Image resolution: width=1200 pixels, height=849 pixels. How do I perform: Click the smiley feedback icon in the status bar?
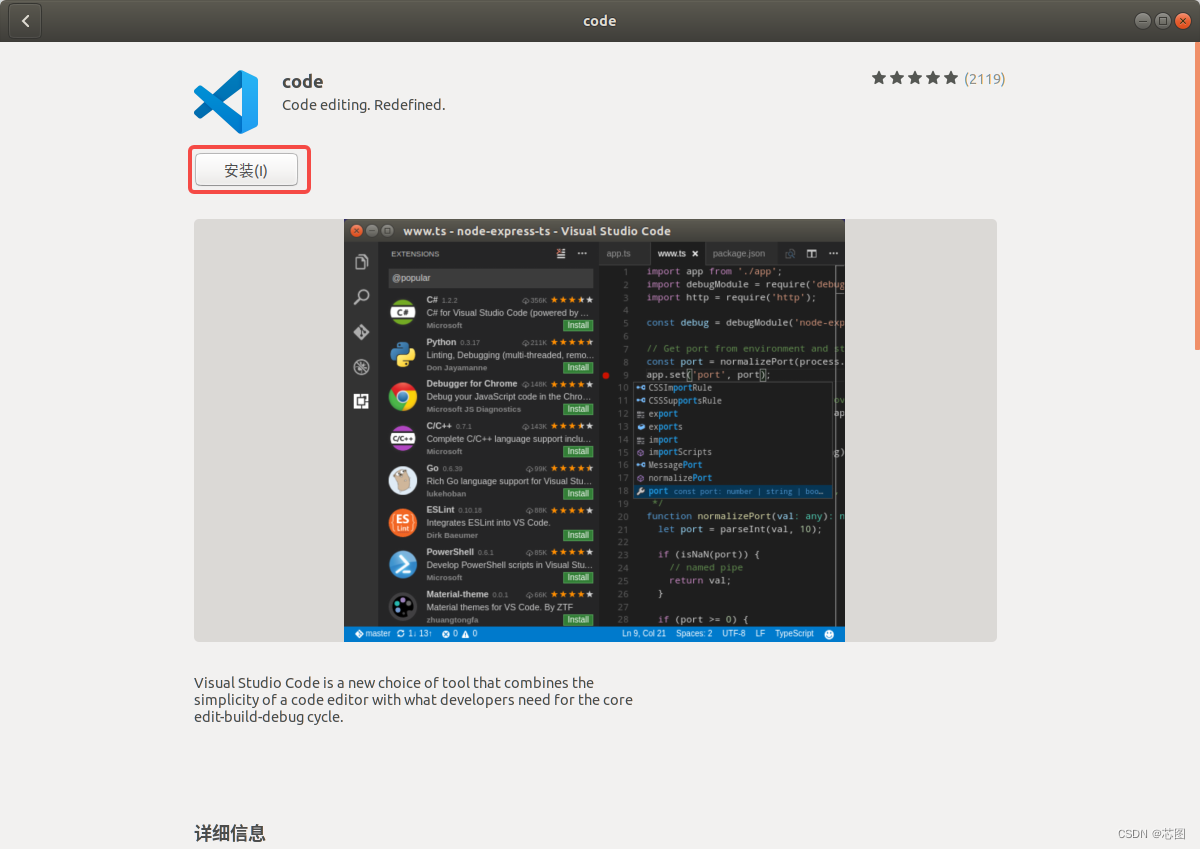pos(830,633)
